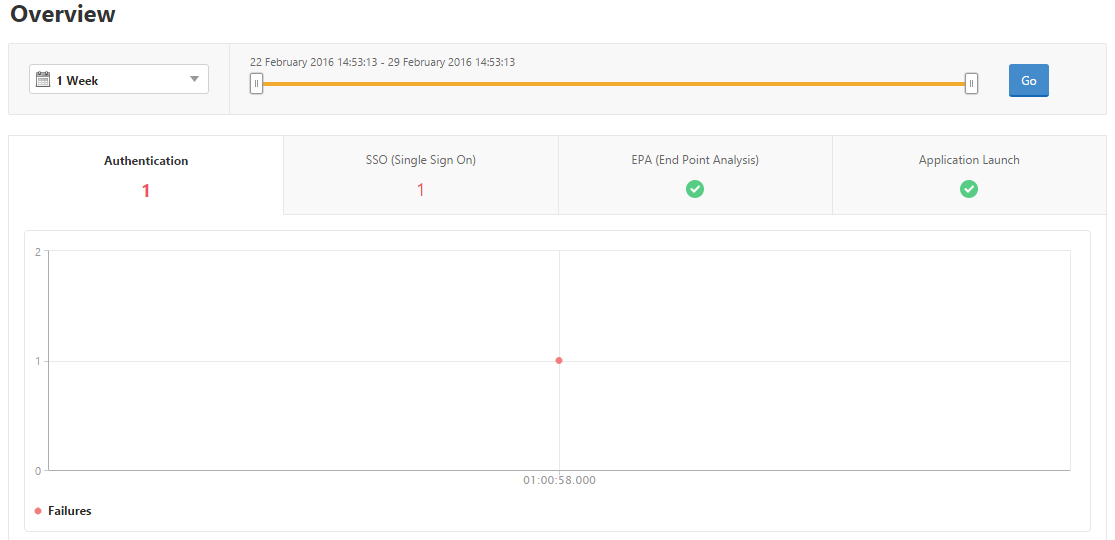This screenshot has height=540, width=1115.
Task: Click the y-axis label 1
Action: click(x=37, y=361)
